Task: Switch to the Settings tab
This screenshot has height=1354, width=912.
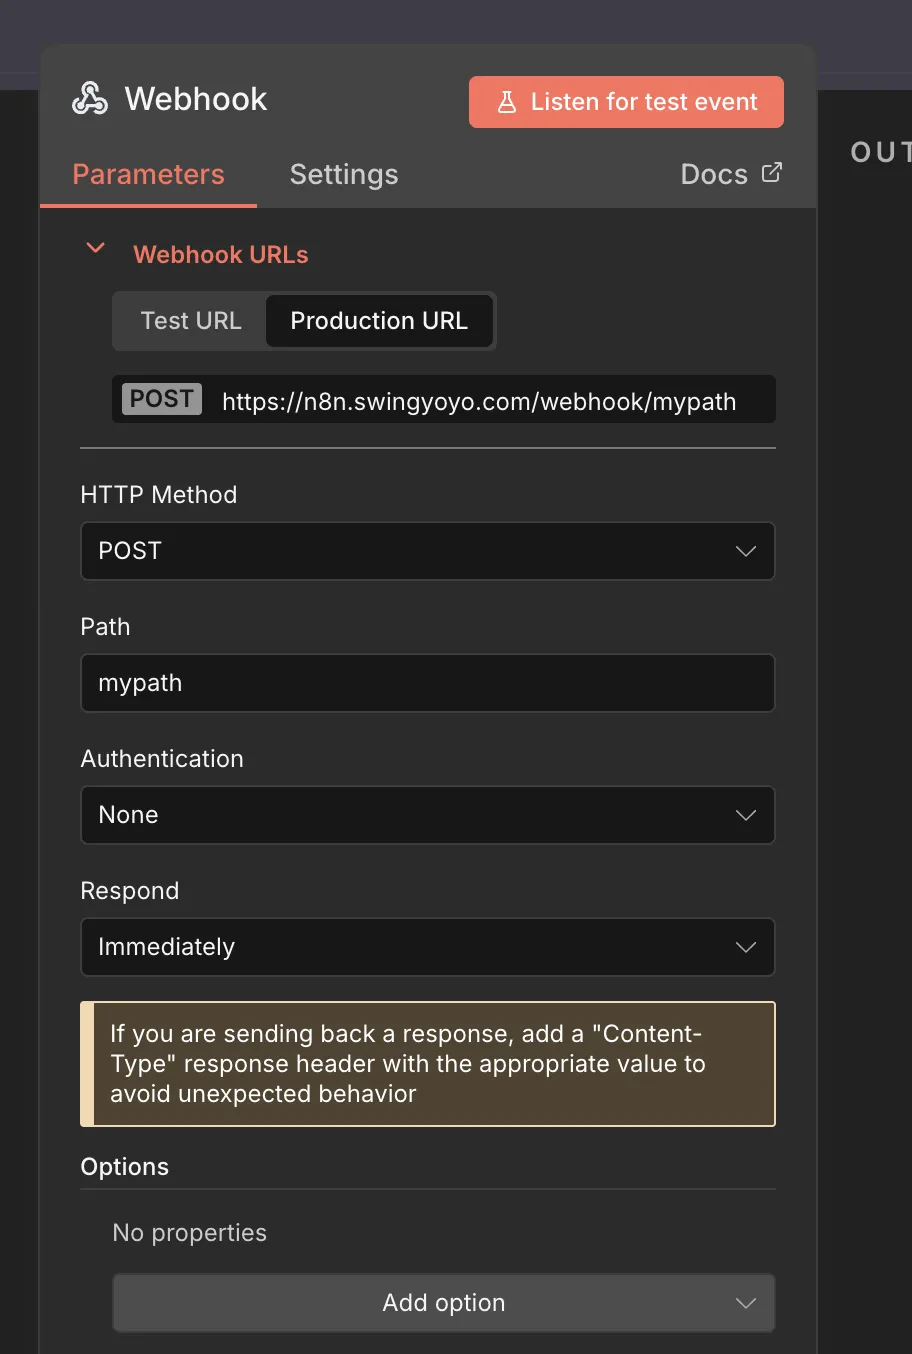Action: 343,174
